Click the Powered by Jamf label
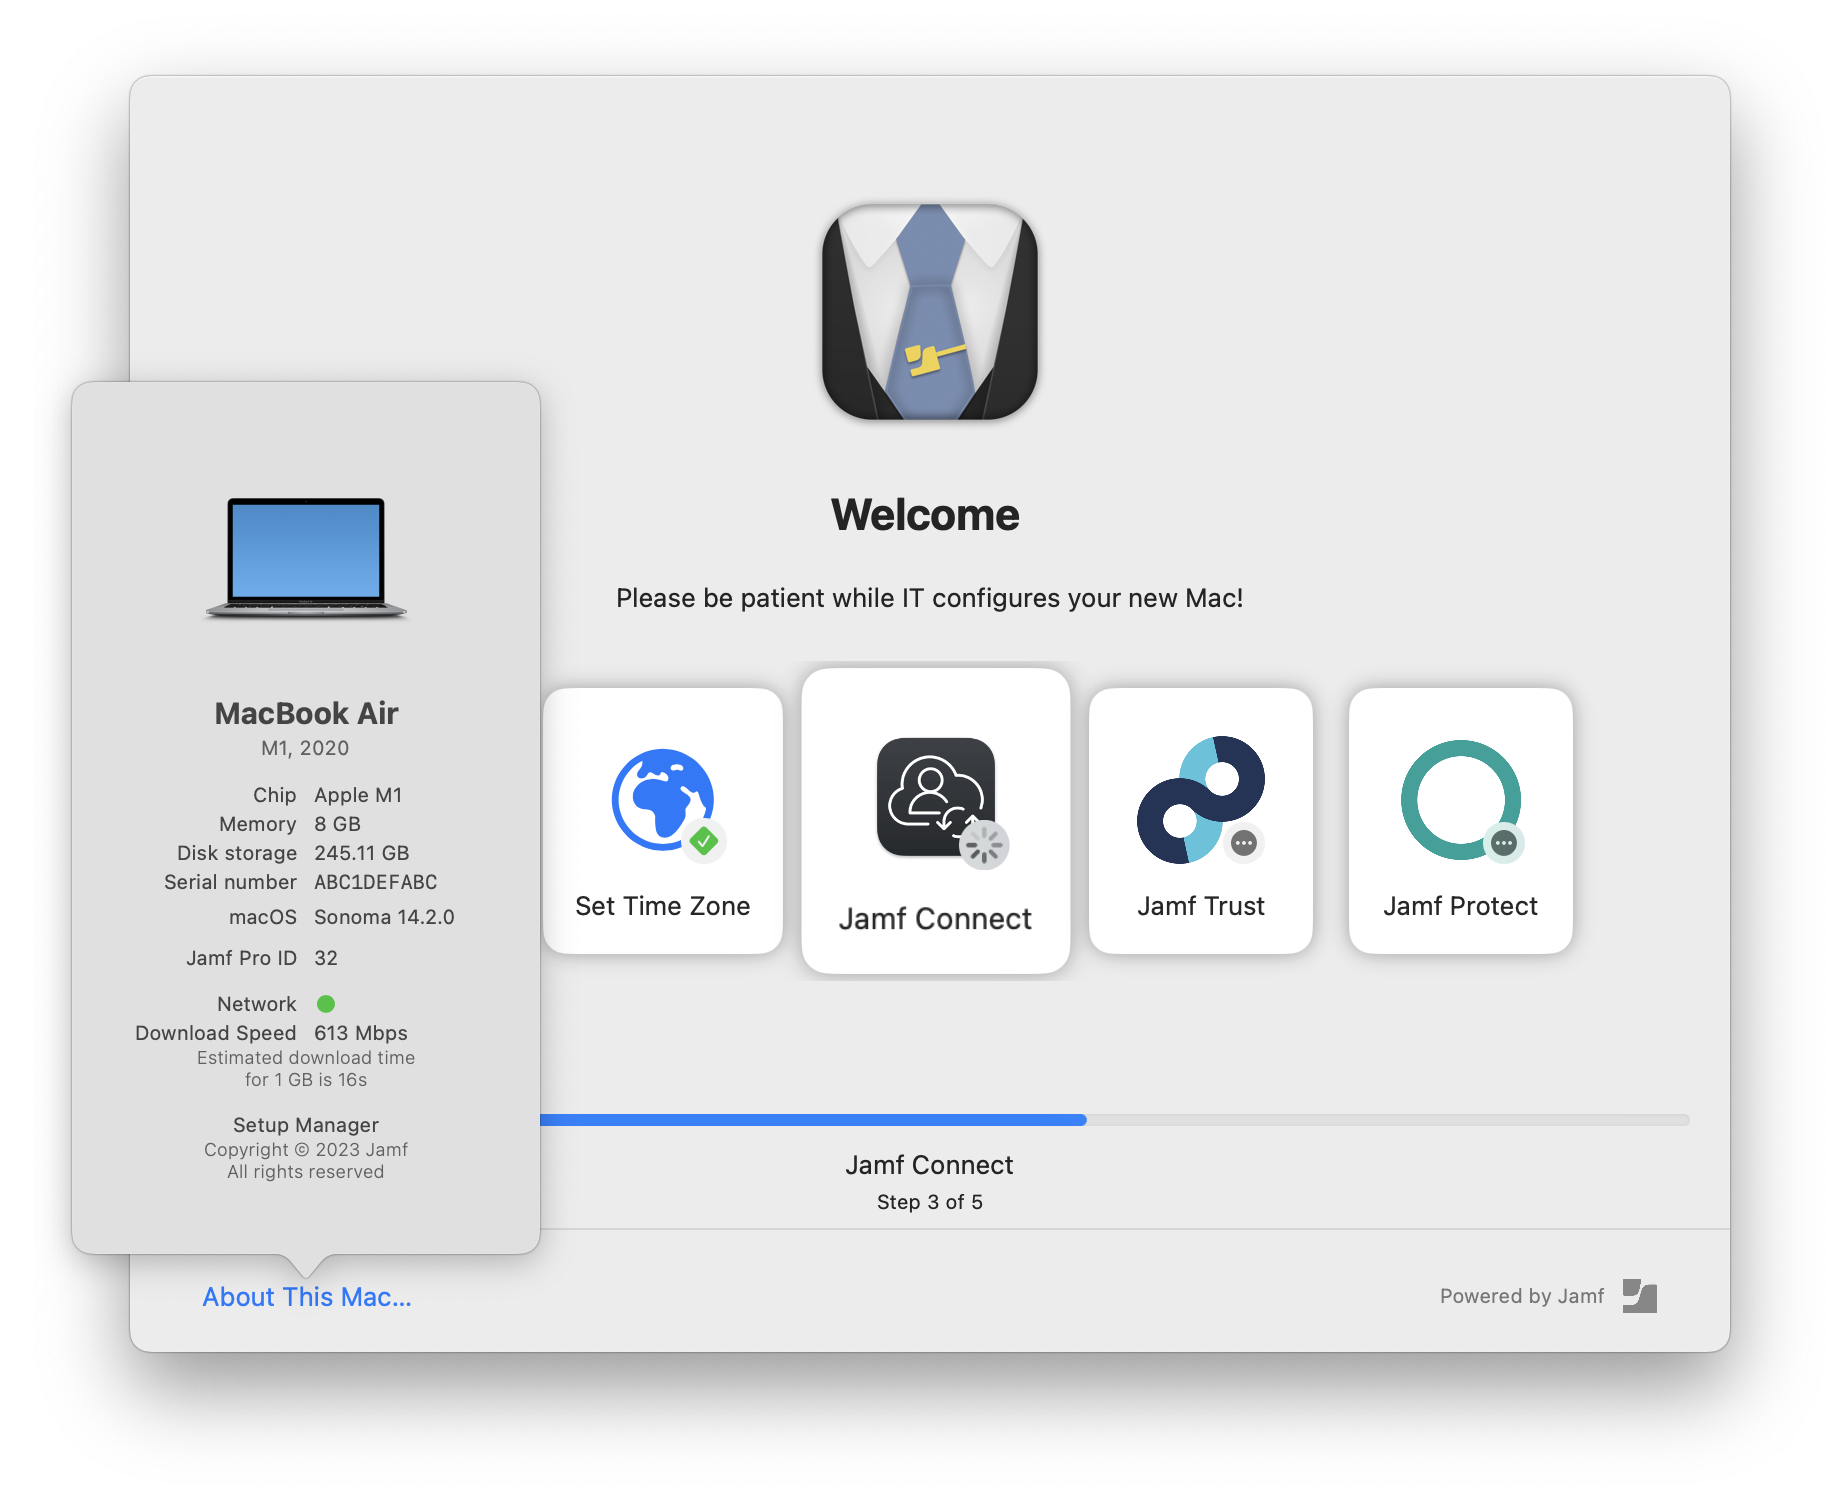 pyautogui.click(x=1521, y=1295)
